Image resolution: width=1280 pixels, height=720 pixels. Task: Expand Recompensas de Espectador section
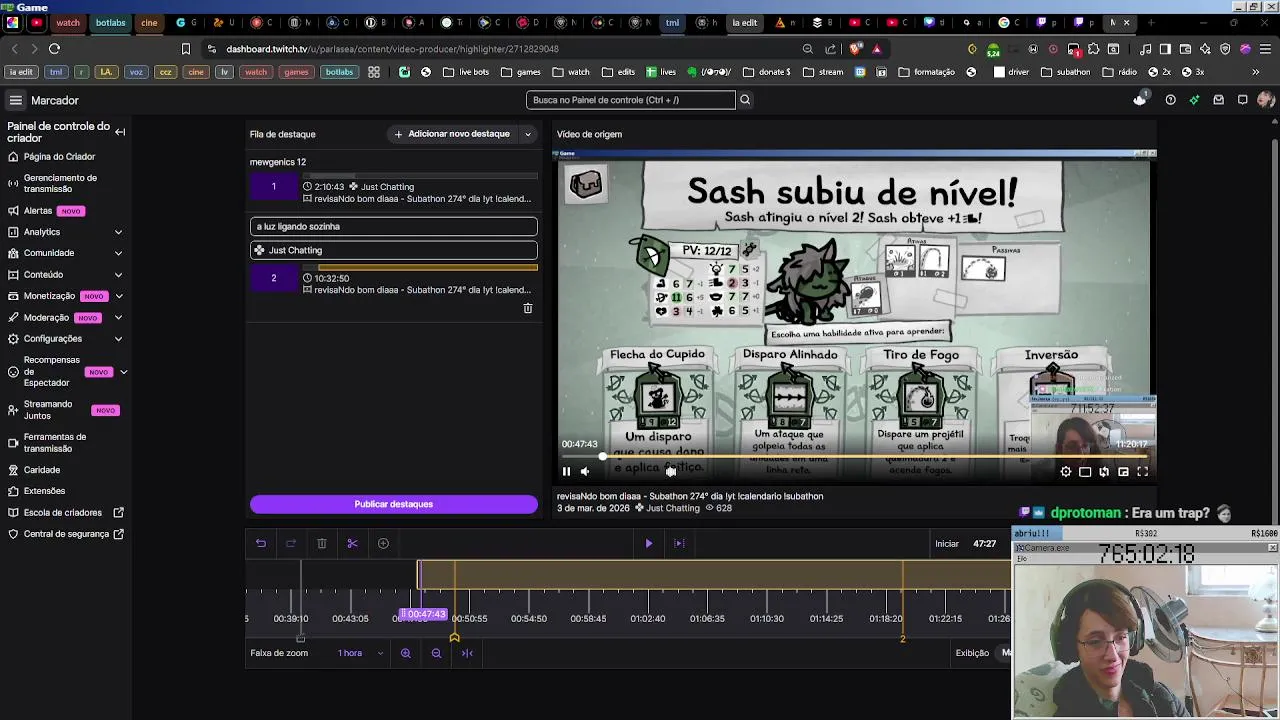point(123,372)
